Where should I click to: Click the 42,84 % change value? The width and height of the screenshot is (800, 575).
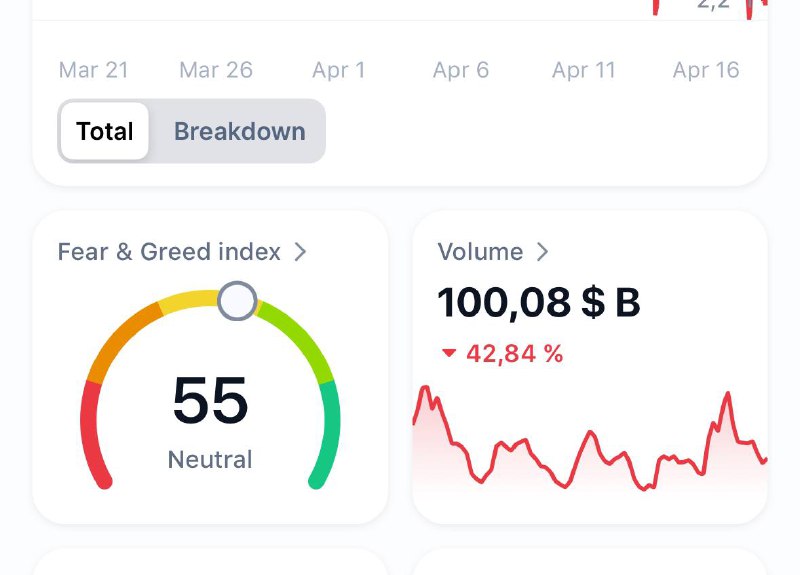pyautogui.click(x=514, y=353)
